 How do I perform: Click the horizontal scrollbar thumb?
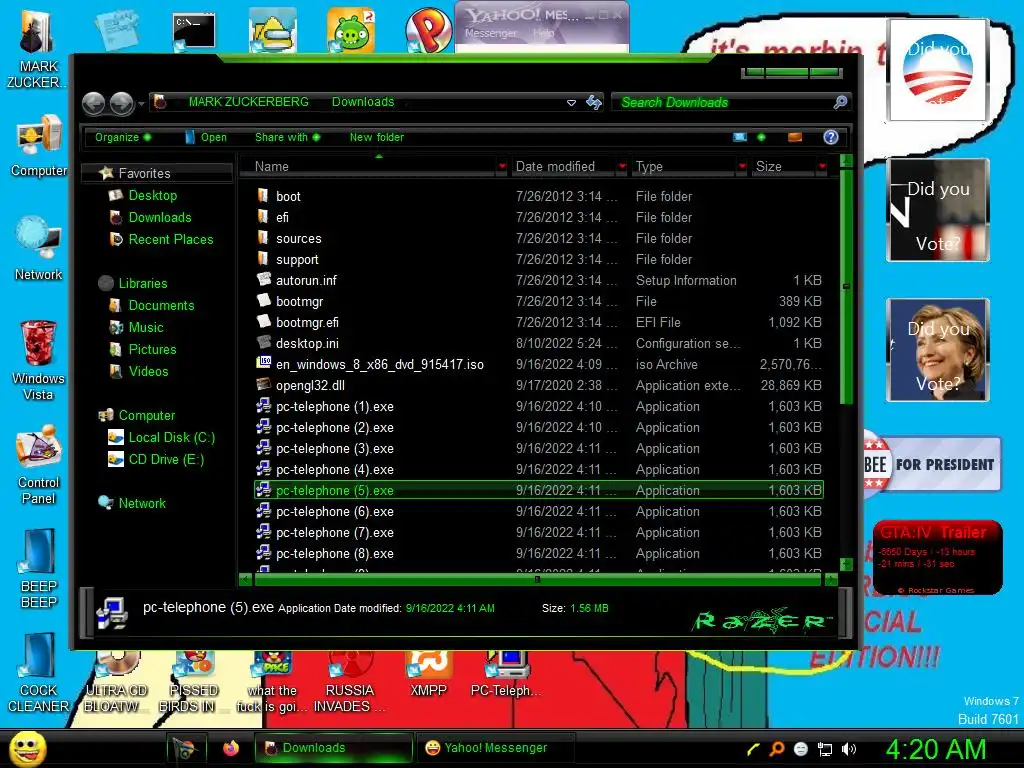coord(537,579)
